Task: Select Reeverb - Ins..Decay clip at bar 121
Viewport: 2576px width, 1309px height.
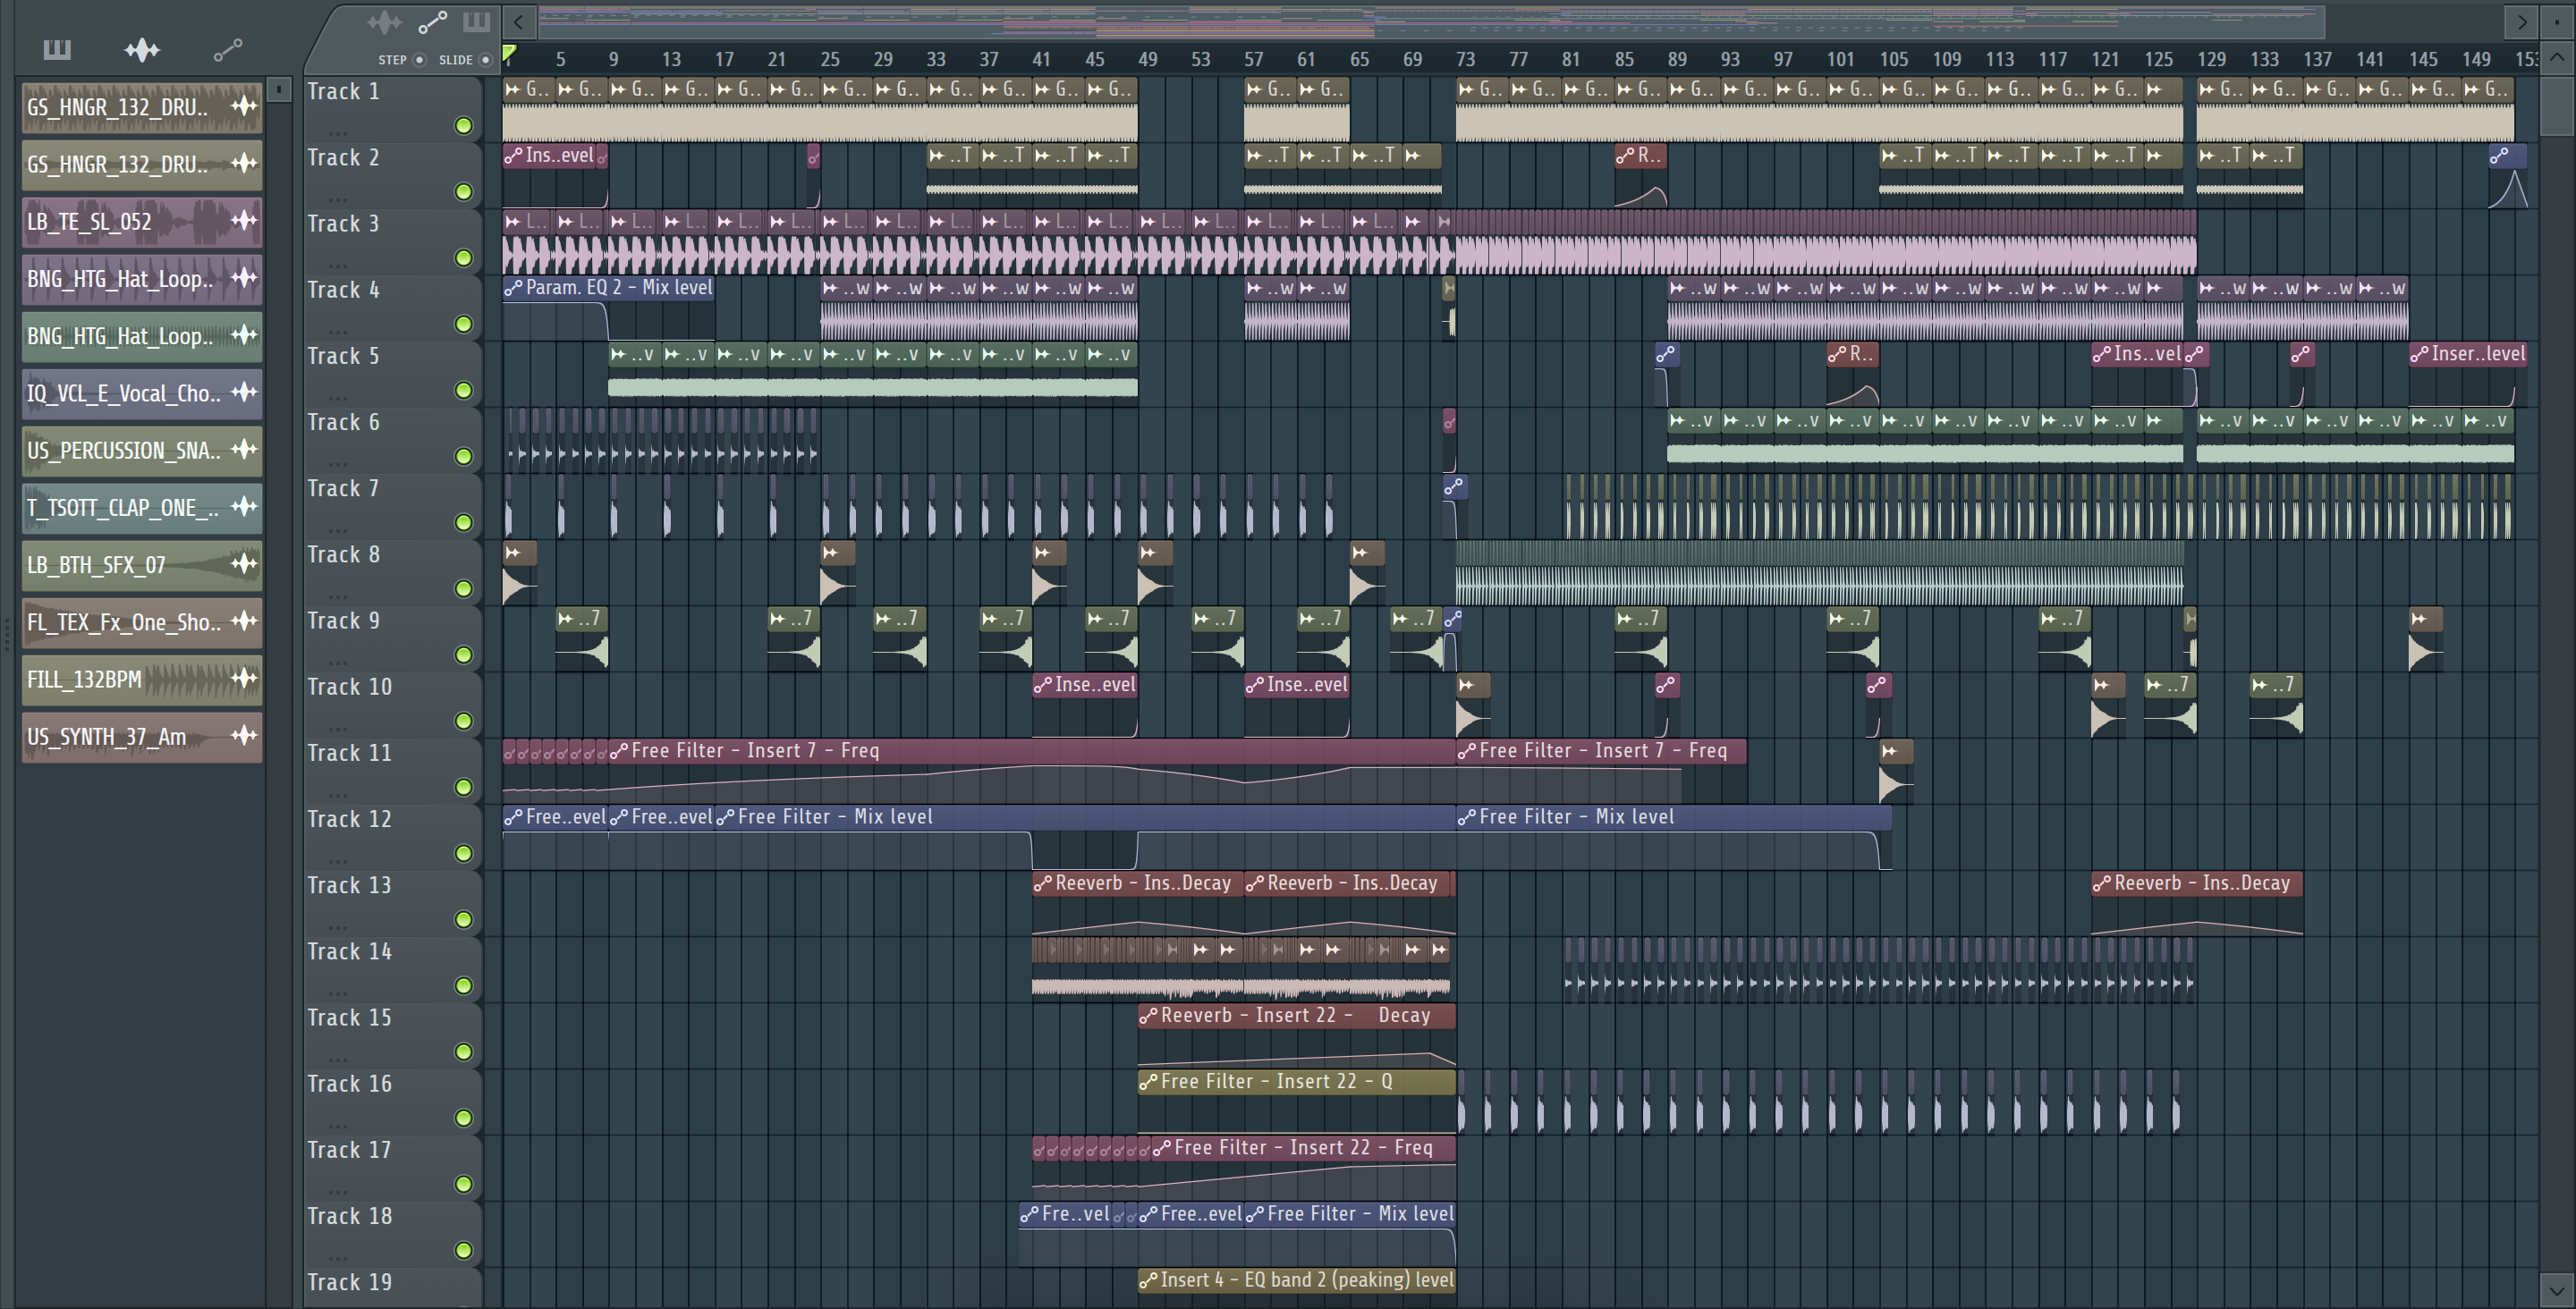Action: click(x=2197, y=903)
